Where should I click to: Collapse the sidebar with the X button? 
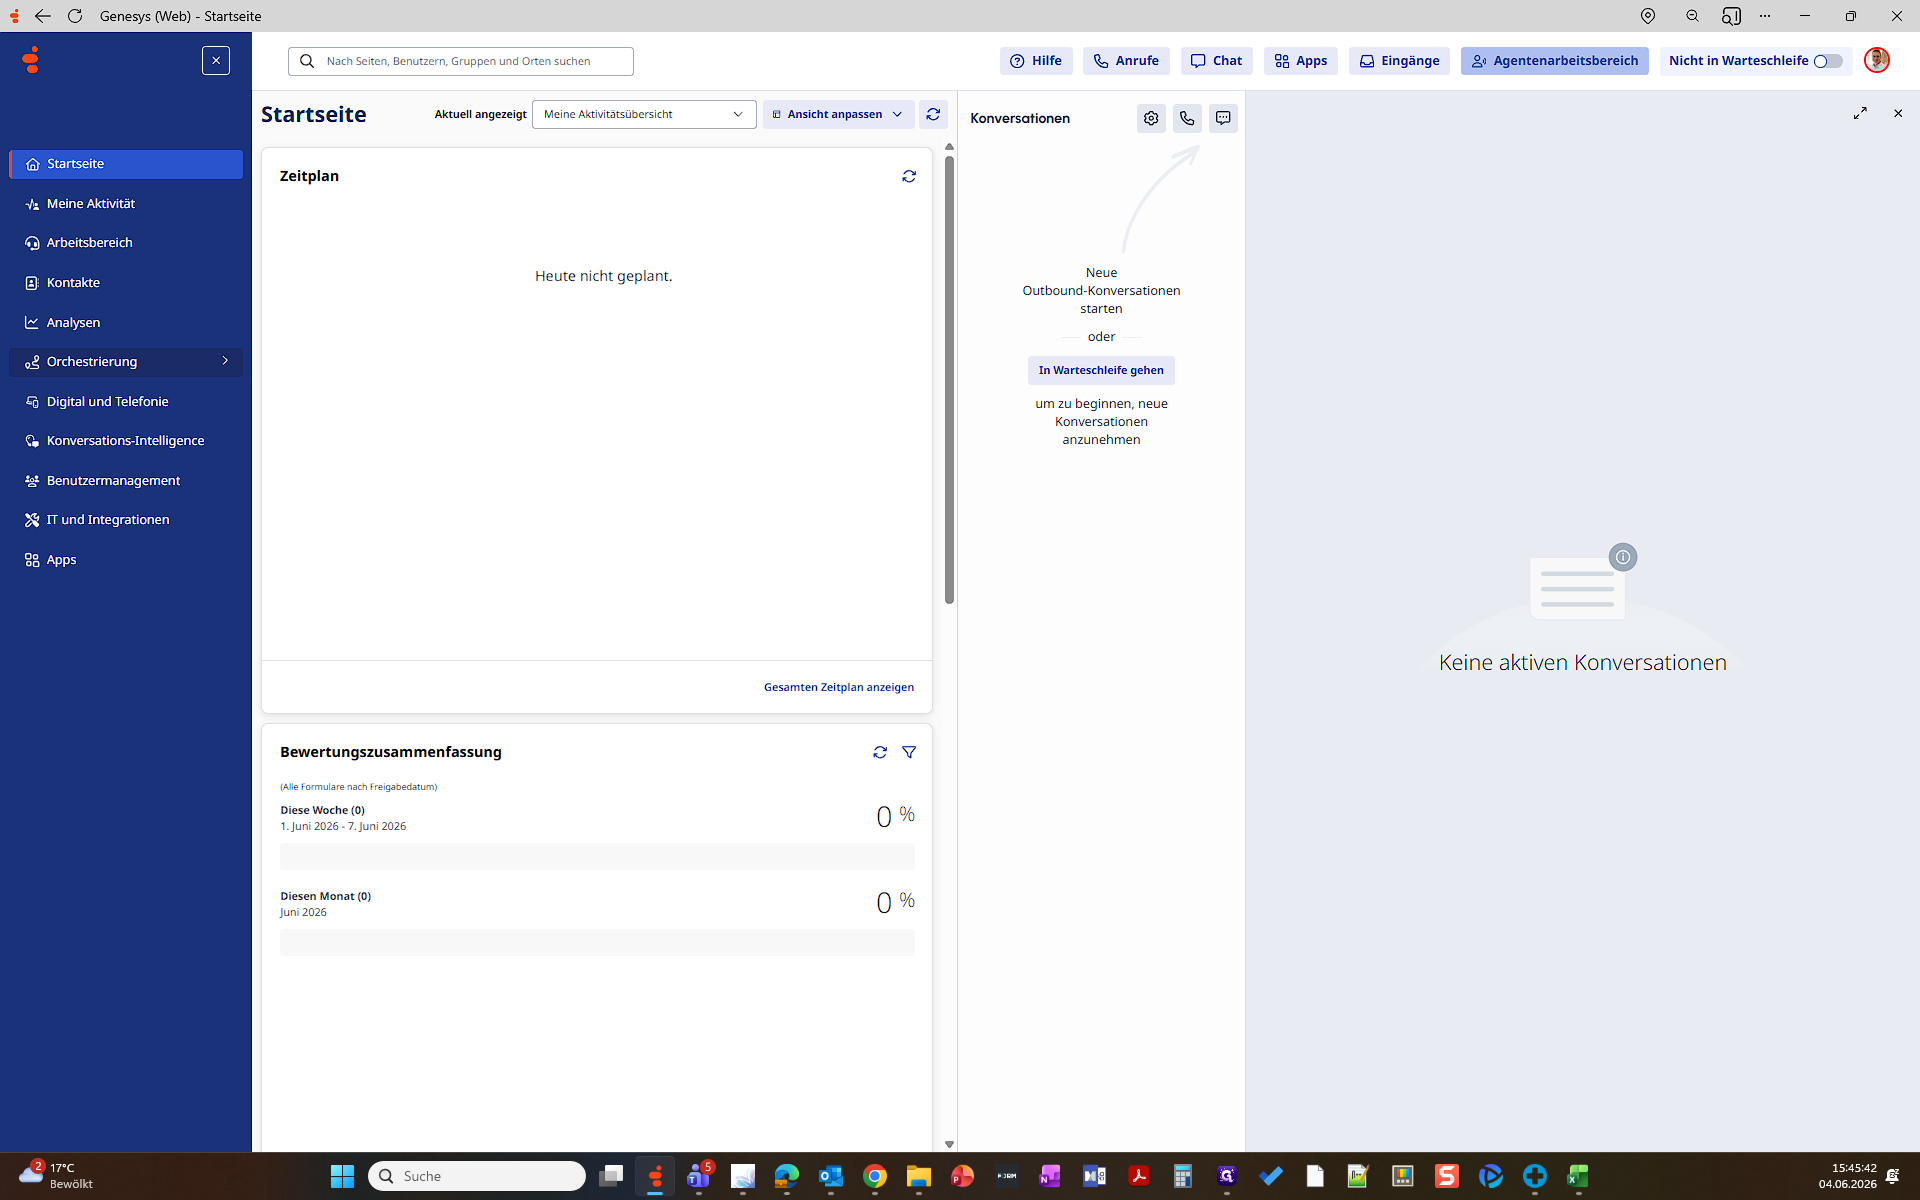216,61
